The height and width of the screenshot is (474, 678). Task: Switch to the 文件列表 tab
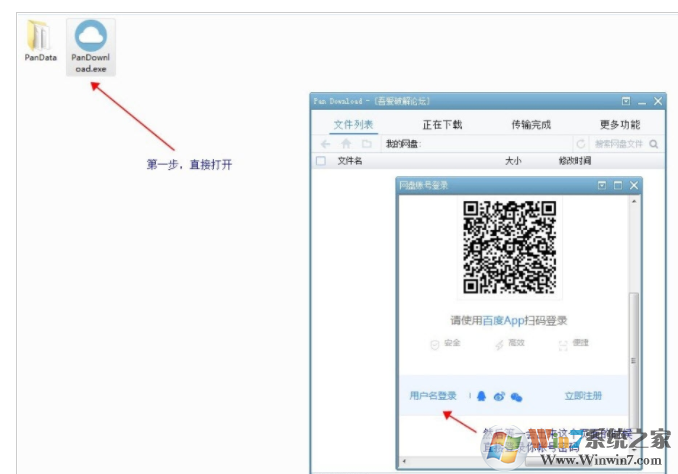point(353,125)
